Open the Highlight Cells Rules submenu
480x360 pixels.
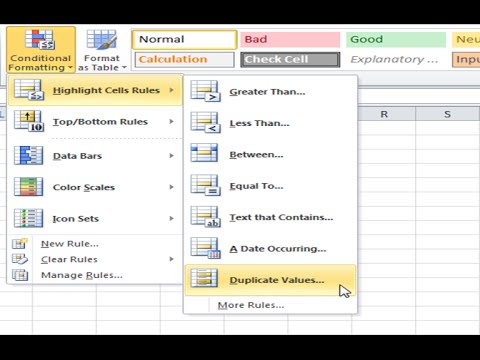pos(95,90)
